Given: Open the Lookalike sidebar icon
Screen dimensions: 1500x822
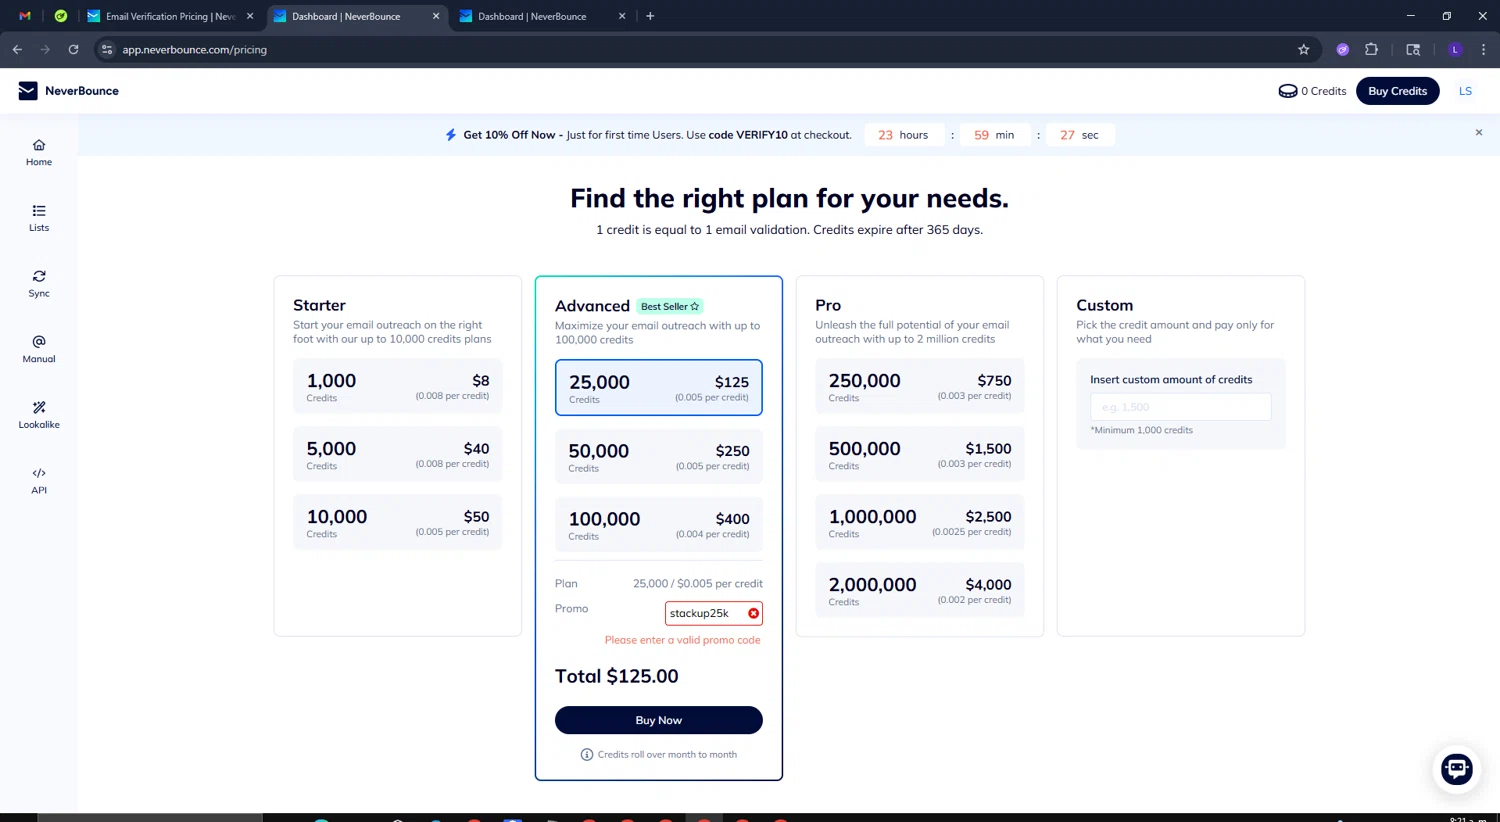Looking at the screenshot, I should tap(39, 415).
